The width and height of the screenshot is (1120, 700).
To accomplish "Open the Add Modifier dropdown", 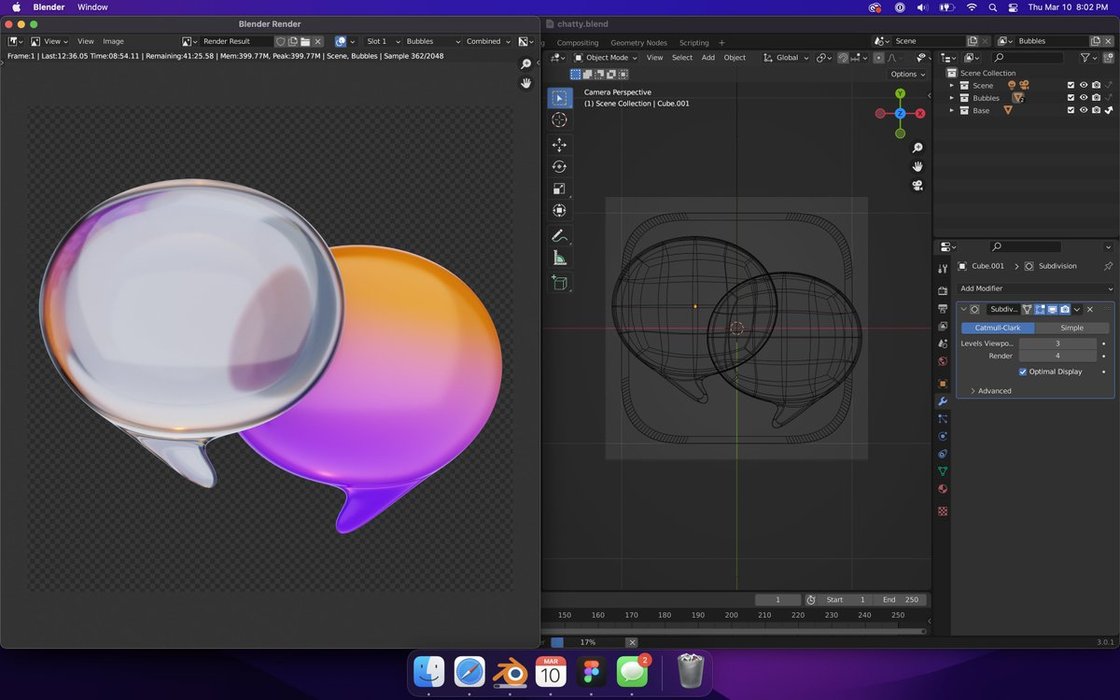I will coord(1035,289).
